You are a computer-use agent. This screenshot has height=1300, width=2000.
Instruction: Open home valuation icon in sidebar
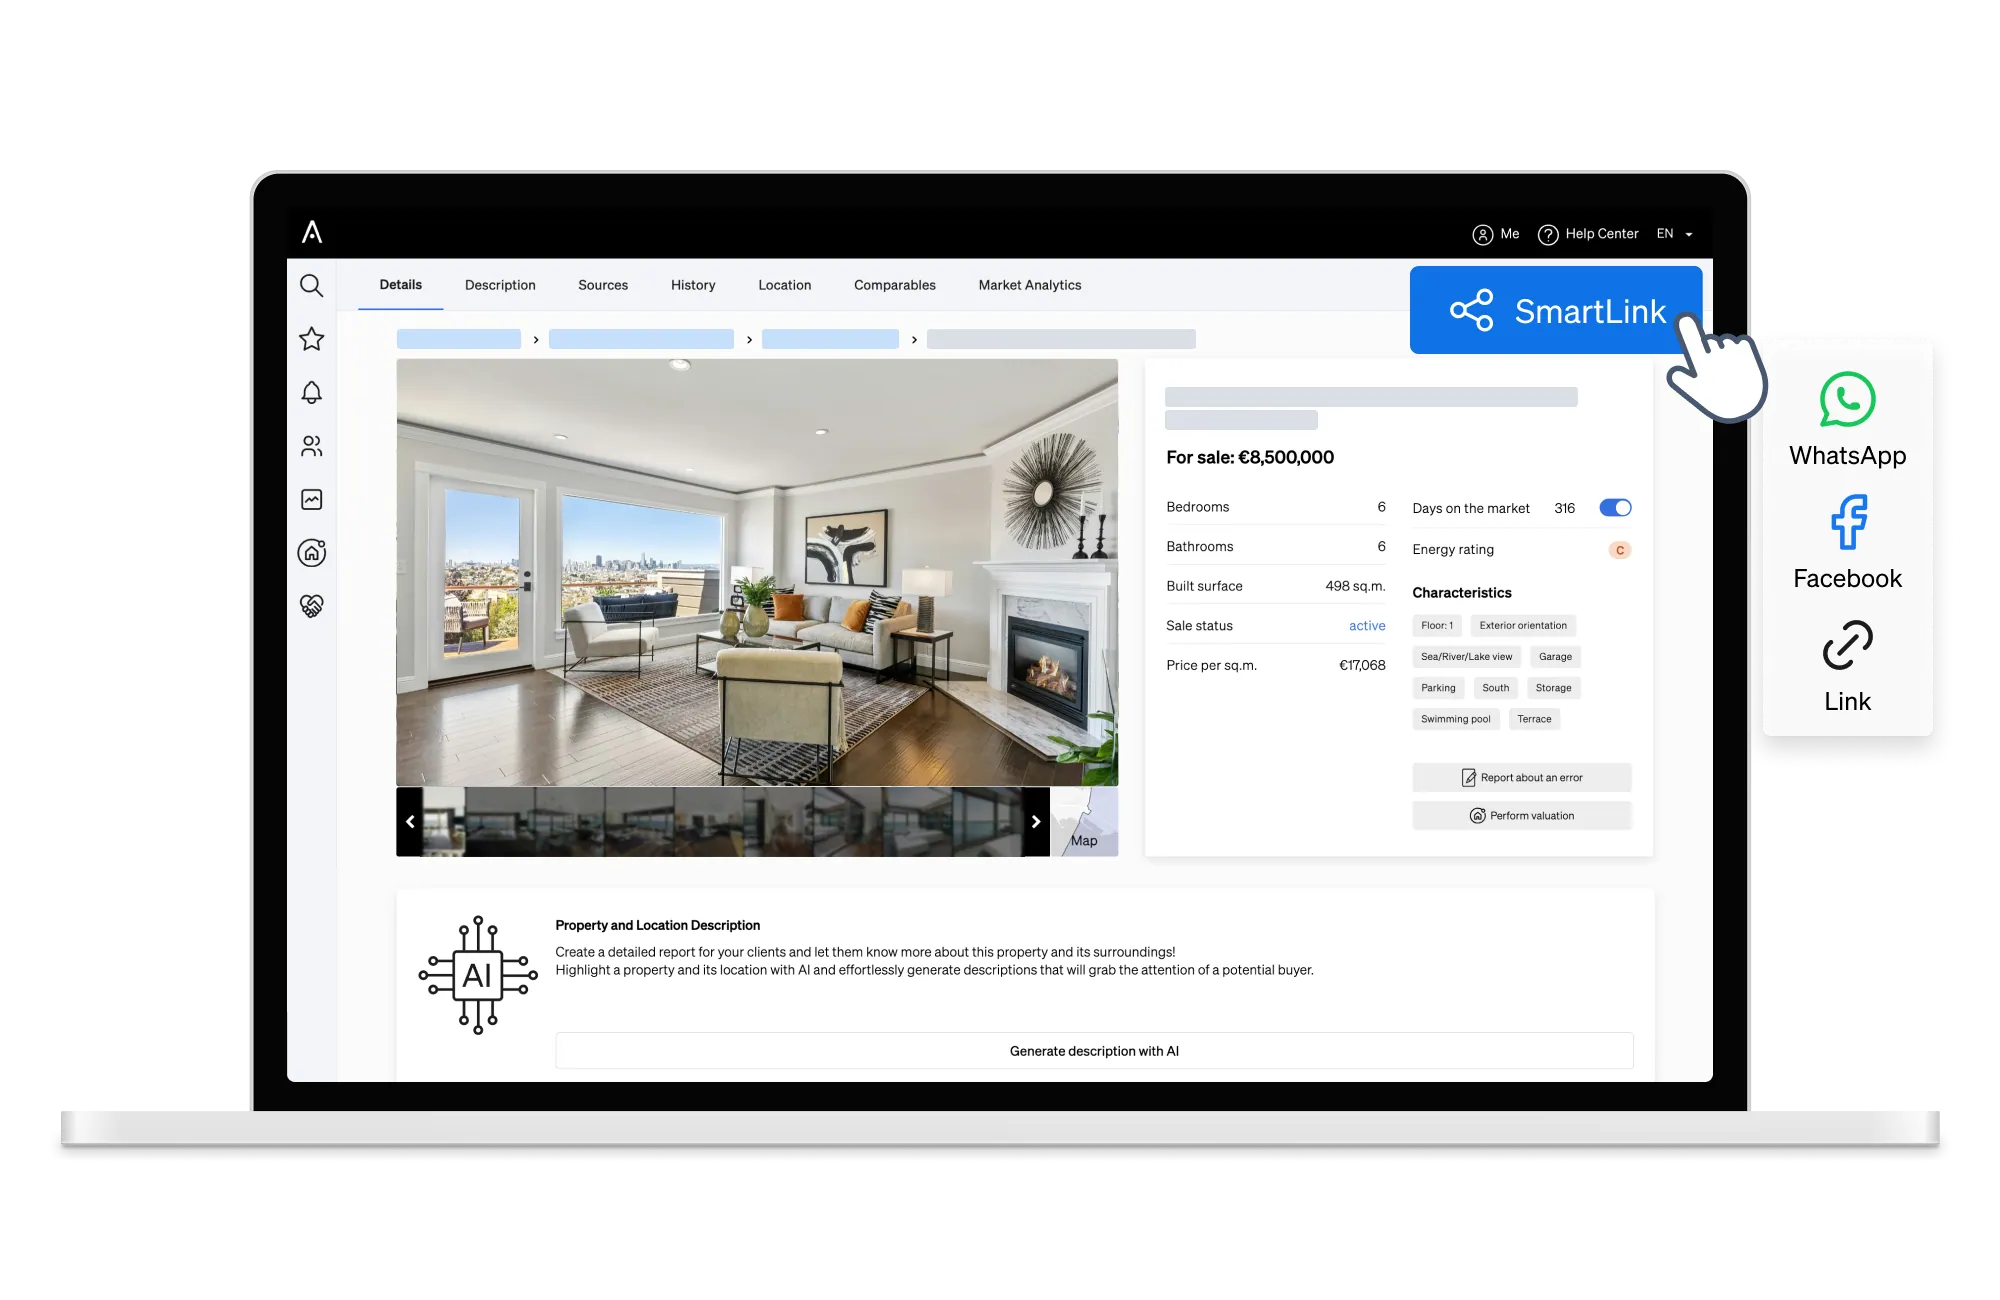click(x=311, y=552)
